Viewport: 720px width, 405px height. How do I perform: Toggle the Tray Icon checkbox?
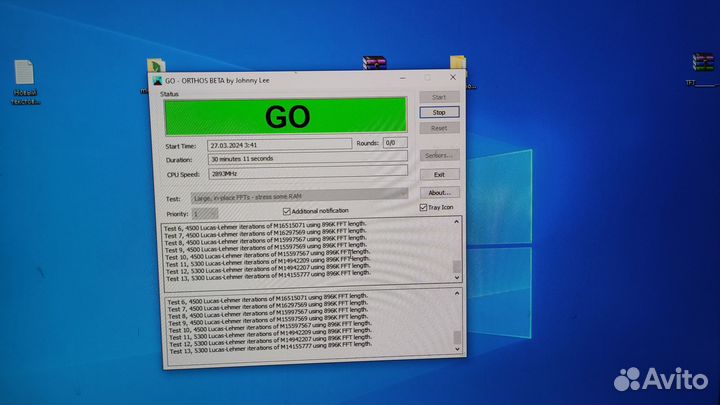pyautogui.click(x=423, y=207)
